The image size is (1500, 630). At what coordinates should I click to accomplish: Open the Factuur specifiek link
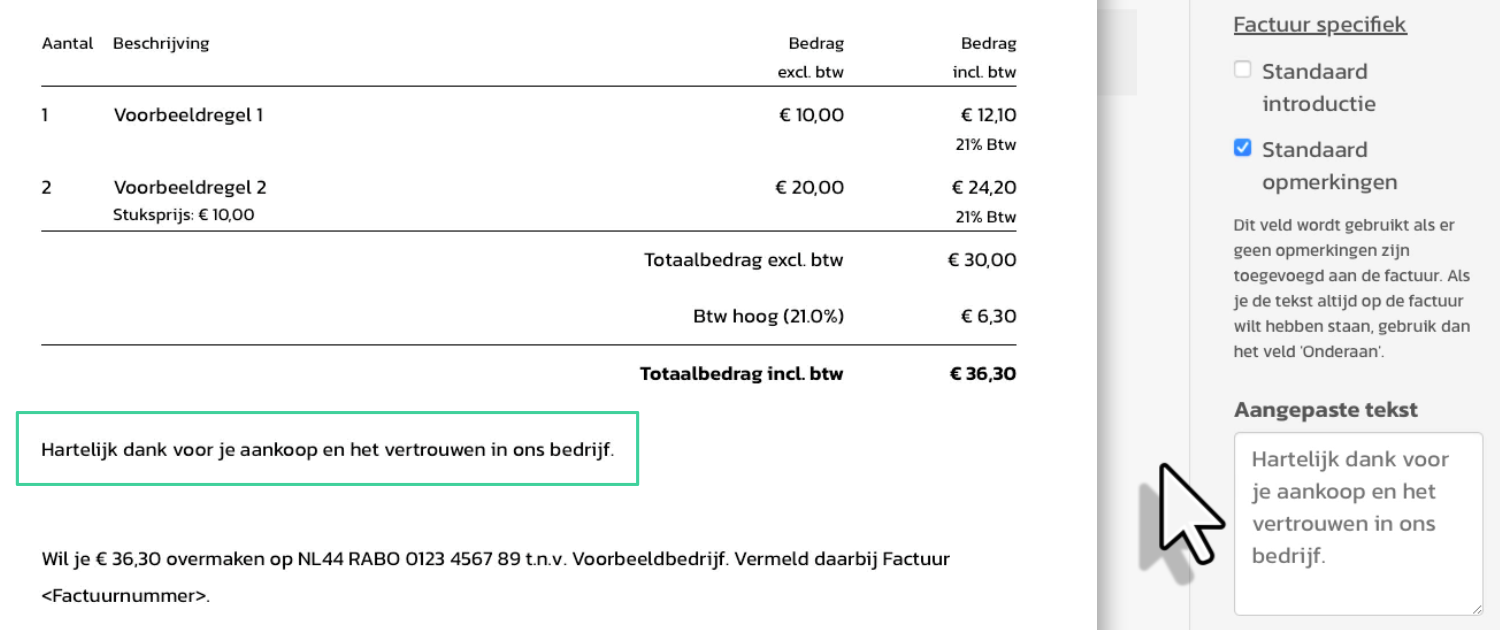(x=1321, y=23)
